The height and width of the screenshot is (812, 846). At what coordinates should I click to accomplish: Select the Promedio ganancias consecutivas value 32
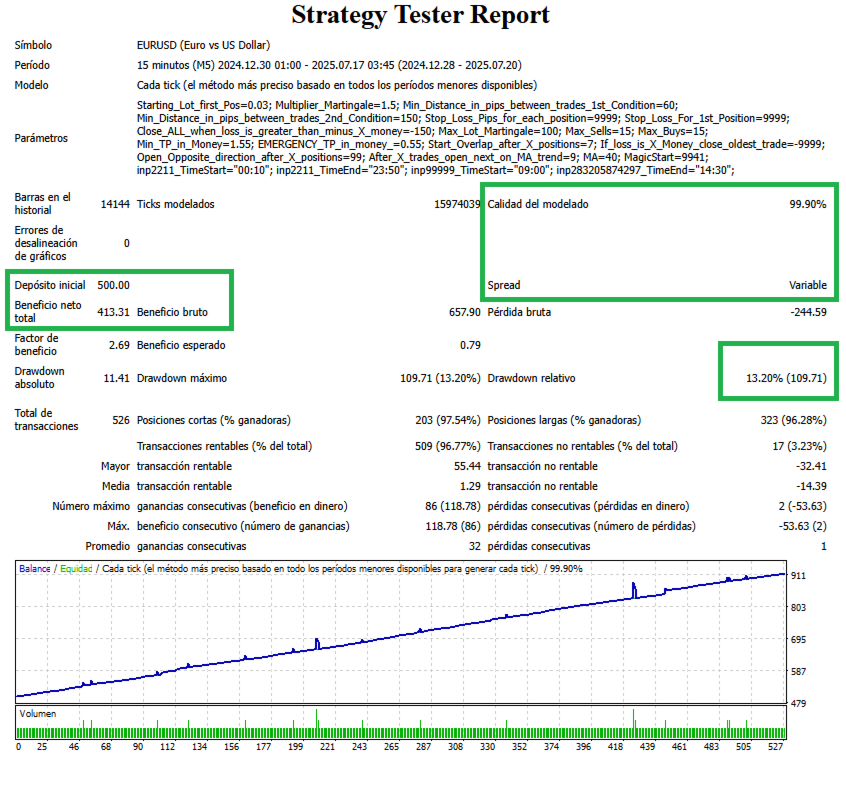click(x=474, y=546)
